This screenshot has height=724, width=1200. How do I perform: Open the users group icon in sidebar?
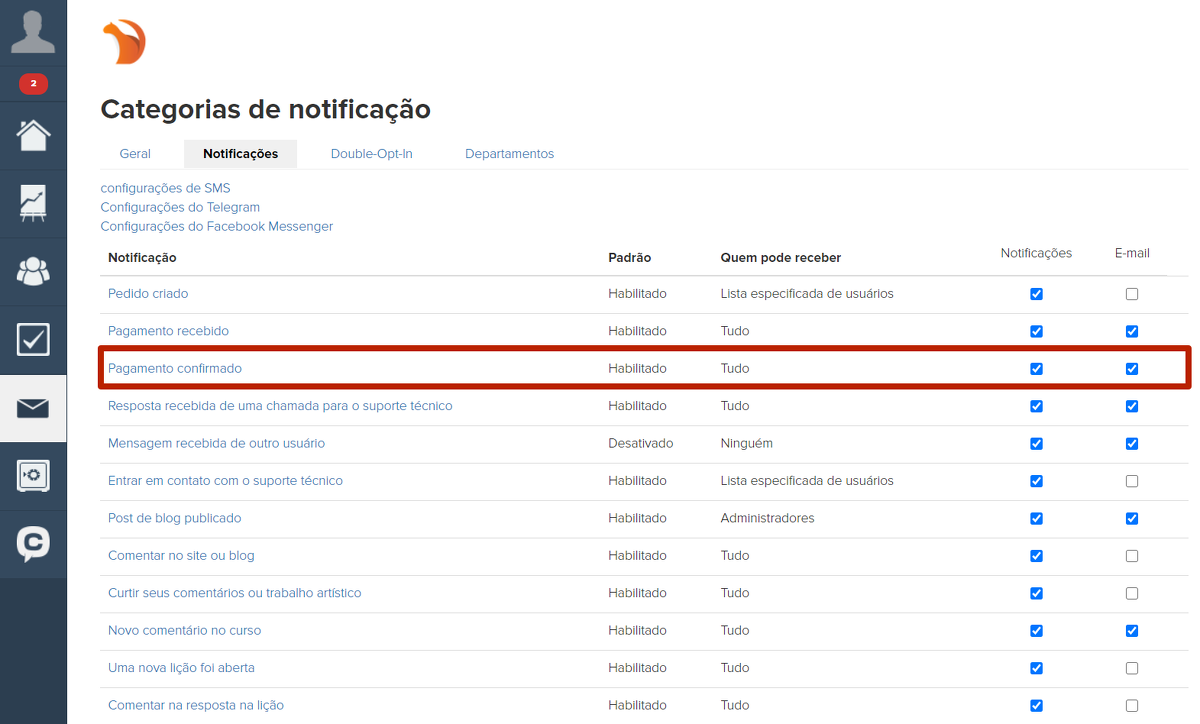pos(33,271)
